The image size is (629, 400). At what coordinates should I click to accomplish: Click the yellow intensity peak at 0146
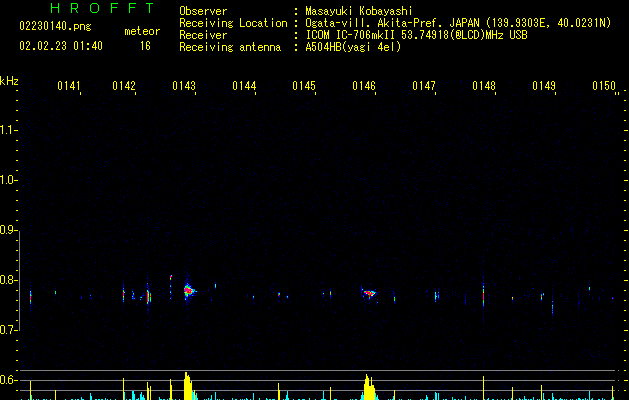coord(369,387)
